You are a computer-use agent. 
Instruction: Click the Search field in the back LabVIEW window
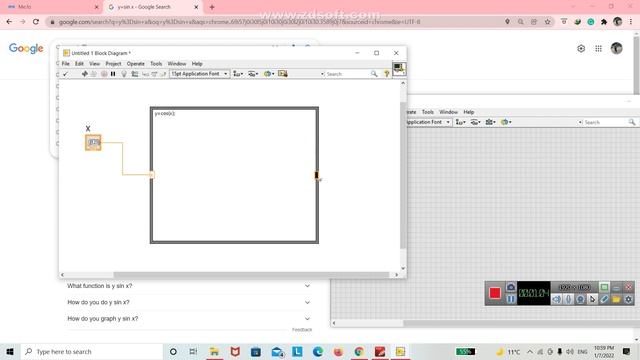point(605,122)
